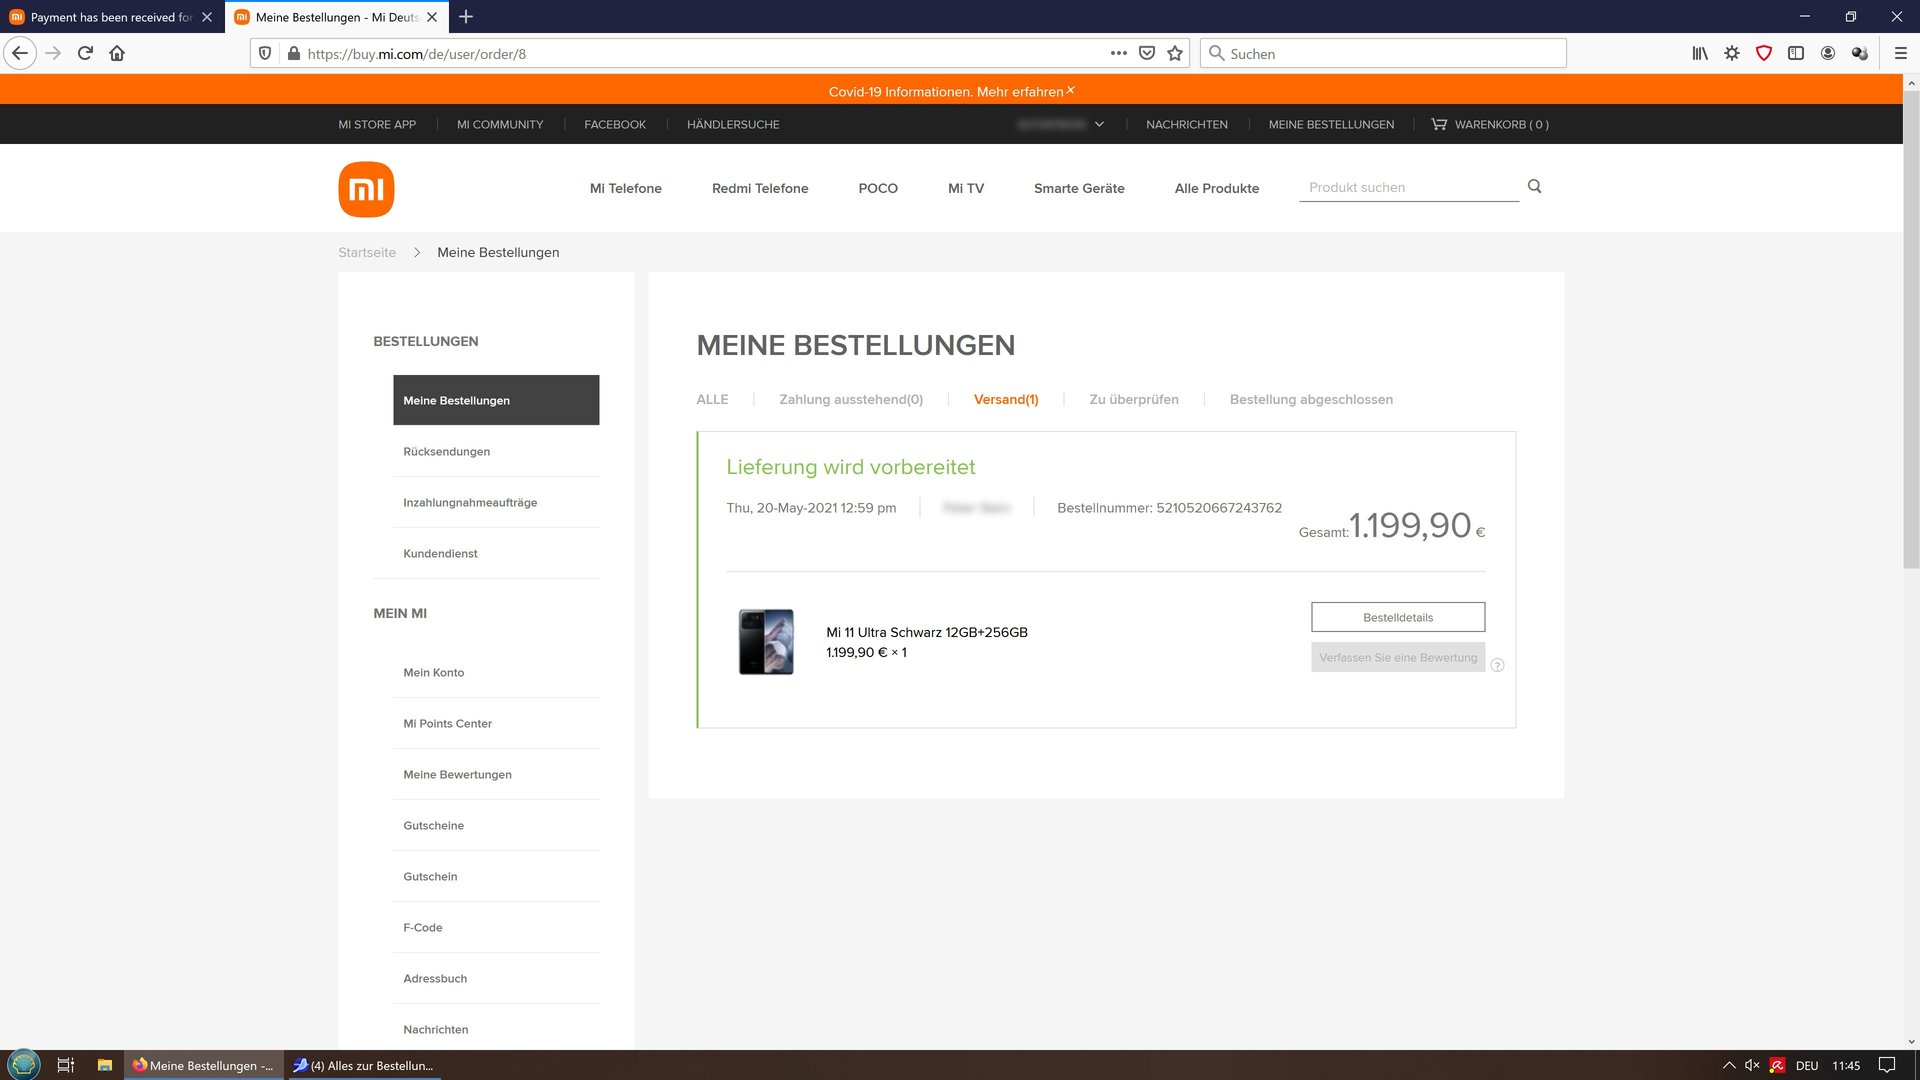
Task: Switch to the Payment has been received tab
Action: 111,17
